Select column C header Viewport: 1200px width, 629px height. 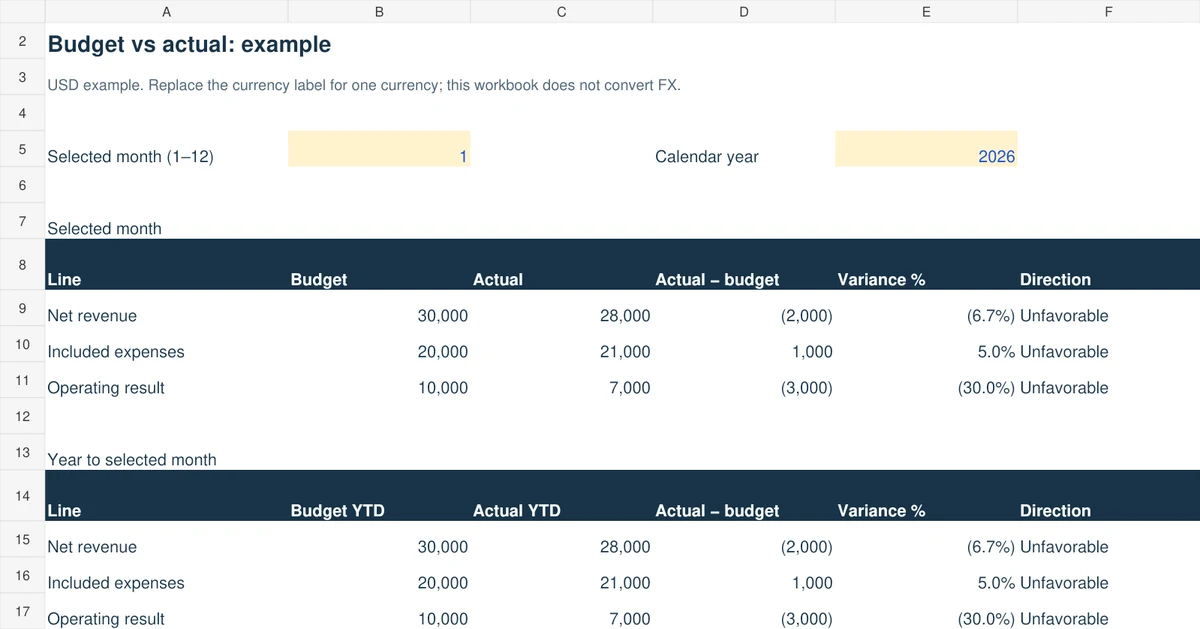point(561,12)
